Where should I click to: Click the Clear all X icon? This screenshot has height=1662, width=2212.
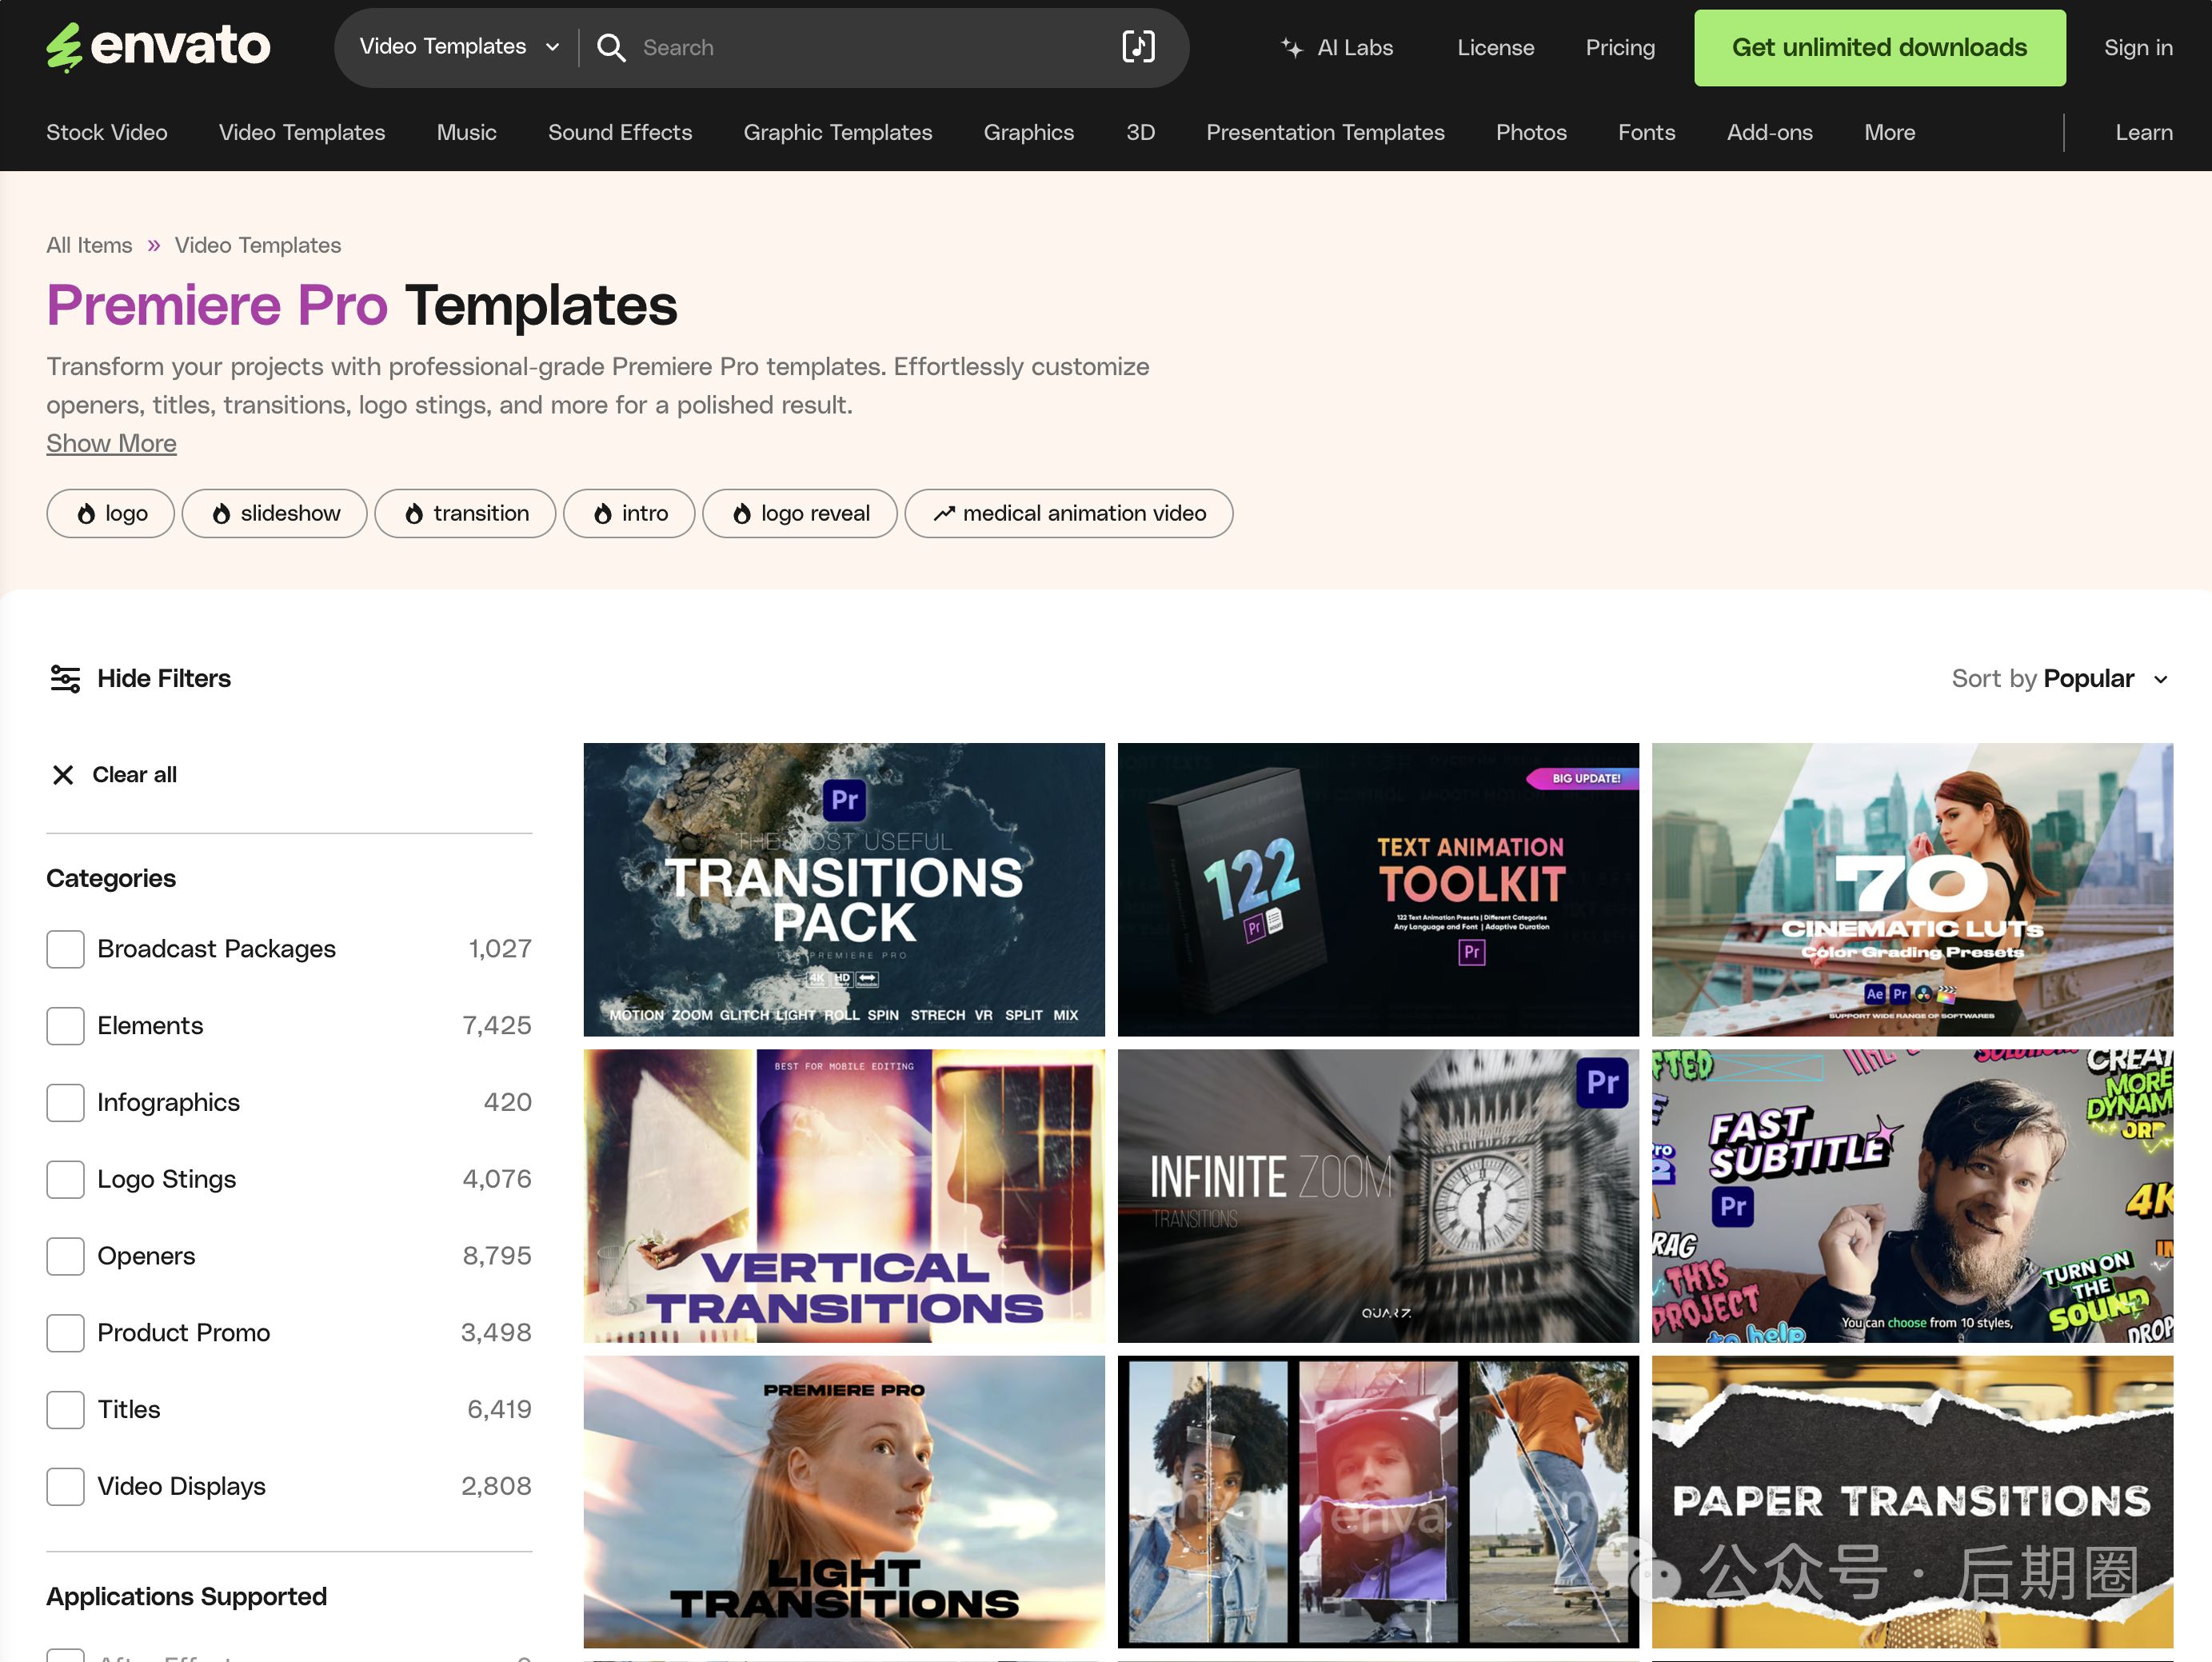point(63,775)
